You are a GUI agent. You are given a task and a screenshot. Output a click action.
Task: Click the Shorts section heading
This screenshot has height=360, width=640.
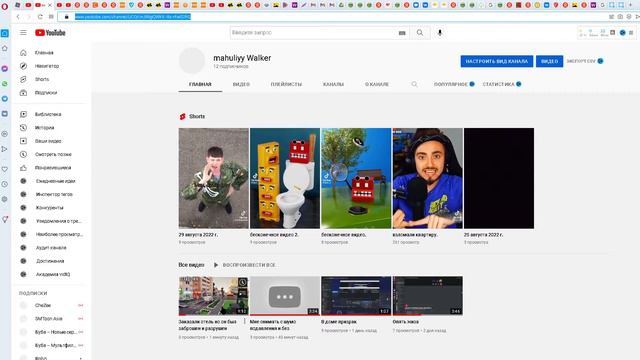pyautogui.click(x=197, y=116)
